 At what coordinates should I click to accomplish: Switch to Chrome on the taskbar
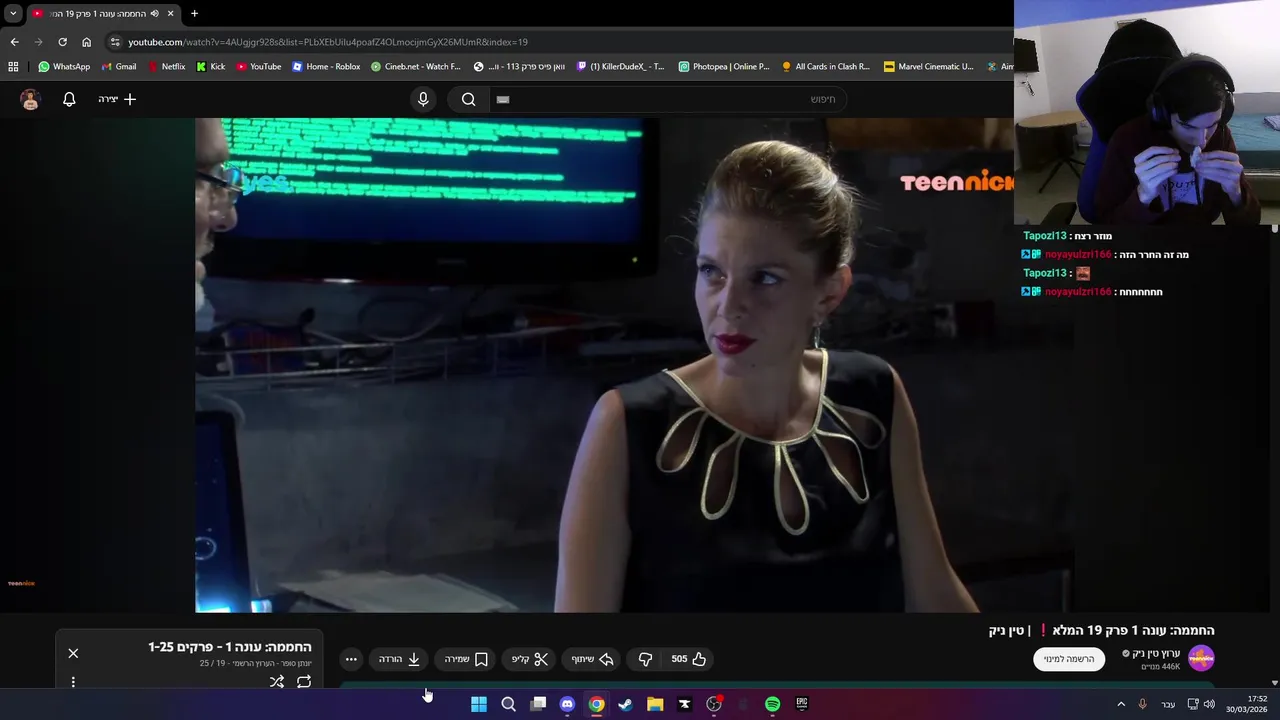pos(596,704)
